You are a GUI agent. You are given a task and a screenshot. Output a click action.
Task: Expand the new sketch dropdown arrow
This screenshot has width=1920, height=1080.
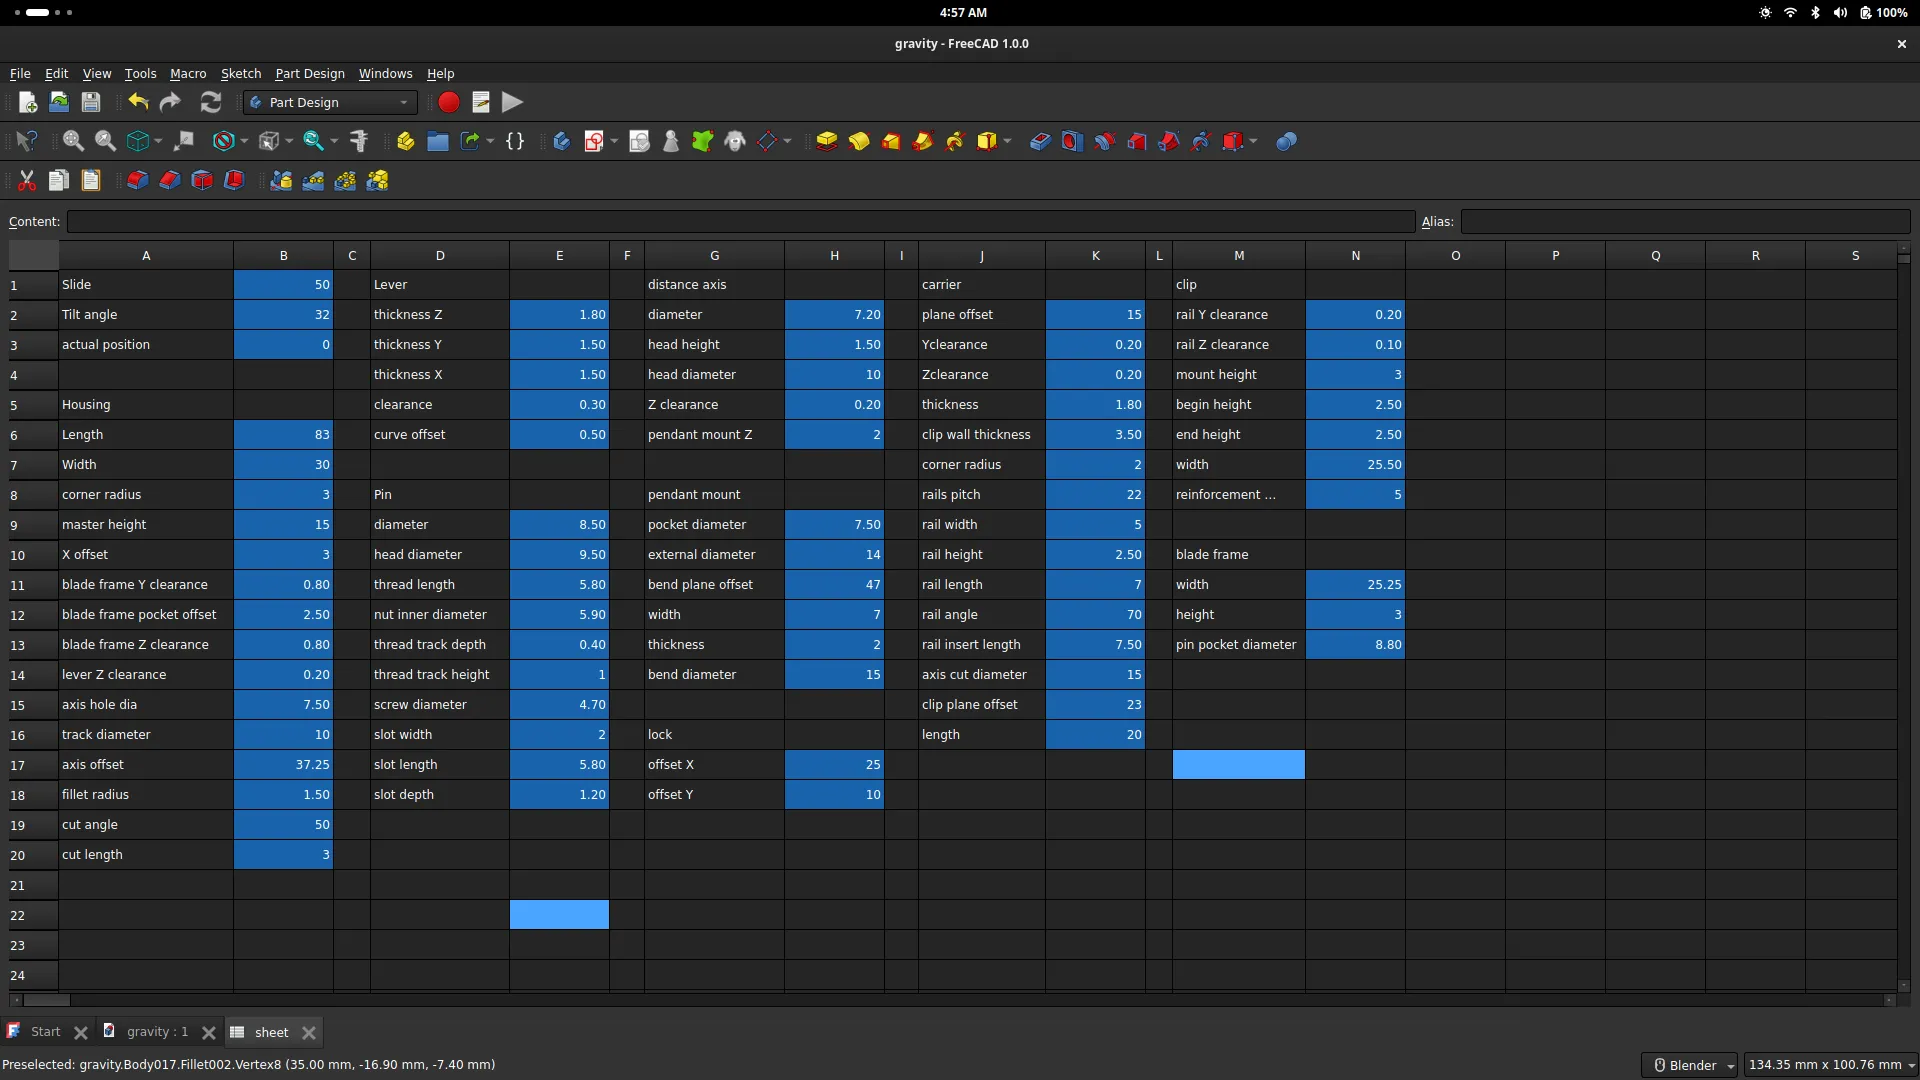coord(614,141)
